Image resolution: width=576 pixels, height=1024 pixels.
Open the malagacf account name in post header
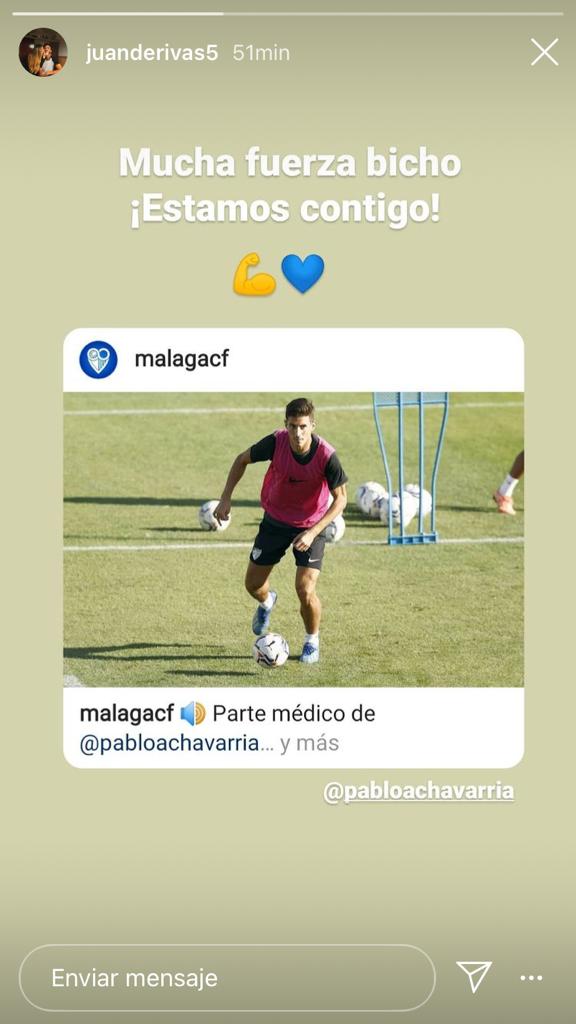tap(182, 359)
